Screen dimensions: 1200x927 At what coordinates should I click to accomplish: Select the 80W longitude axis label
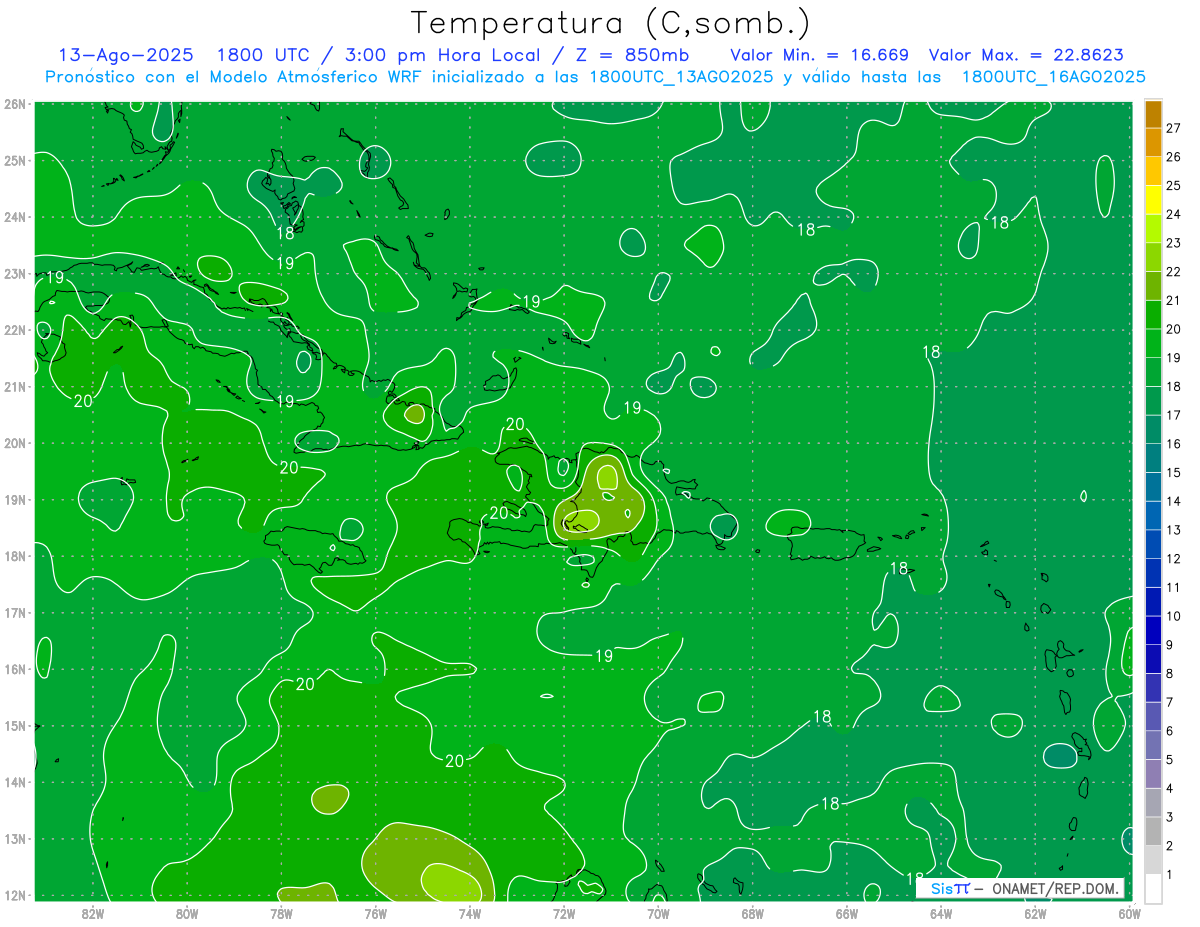coord(186,913)
